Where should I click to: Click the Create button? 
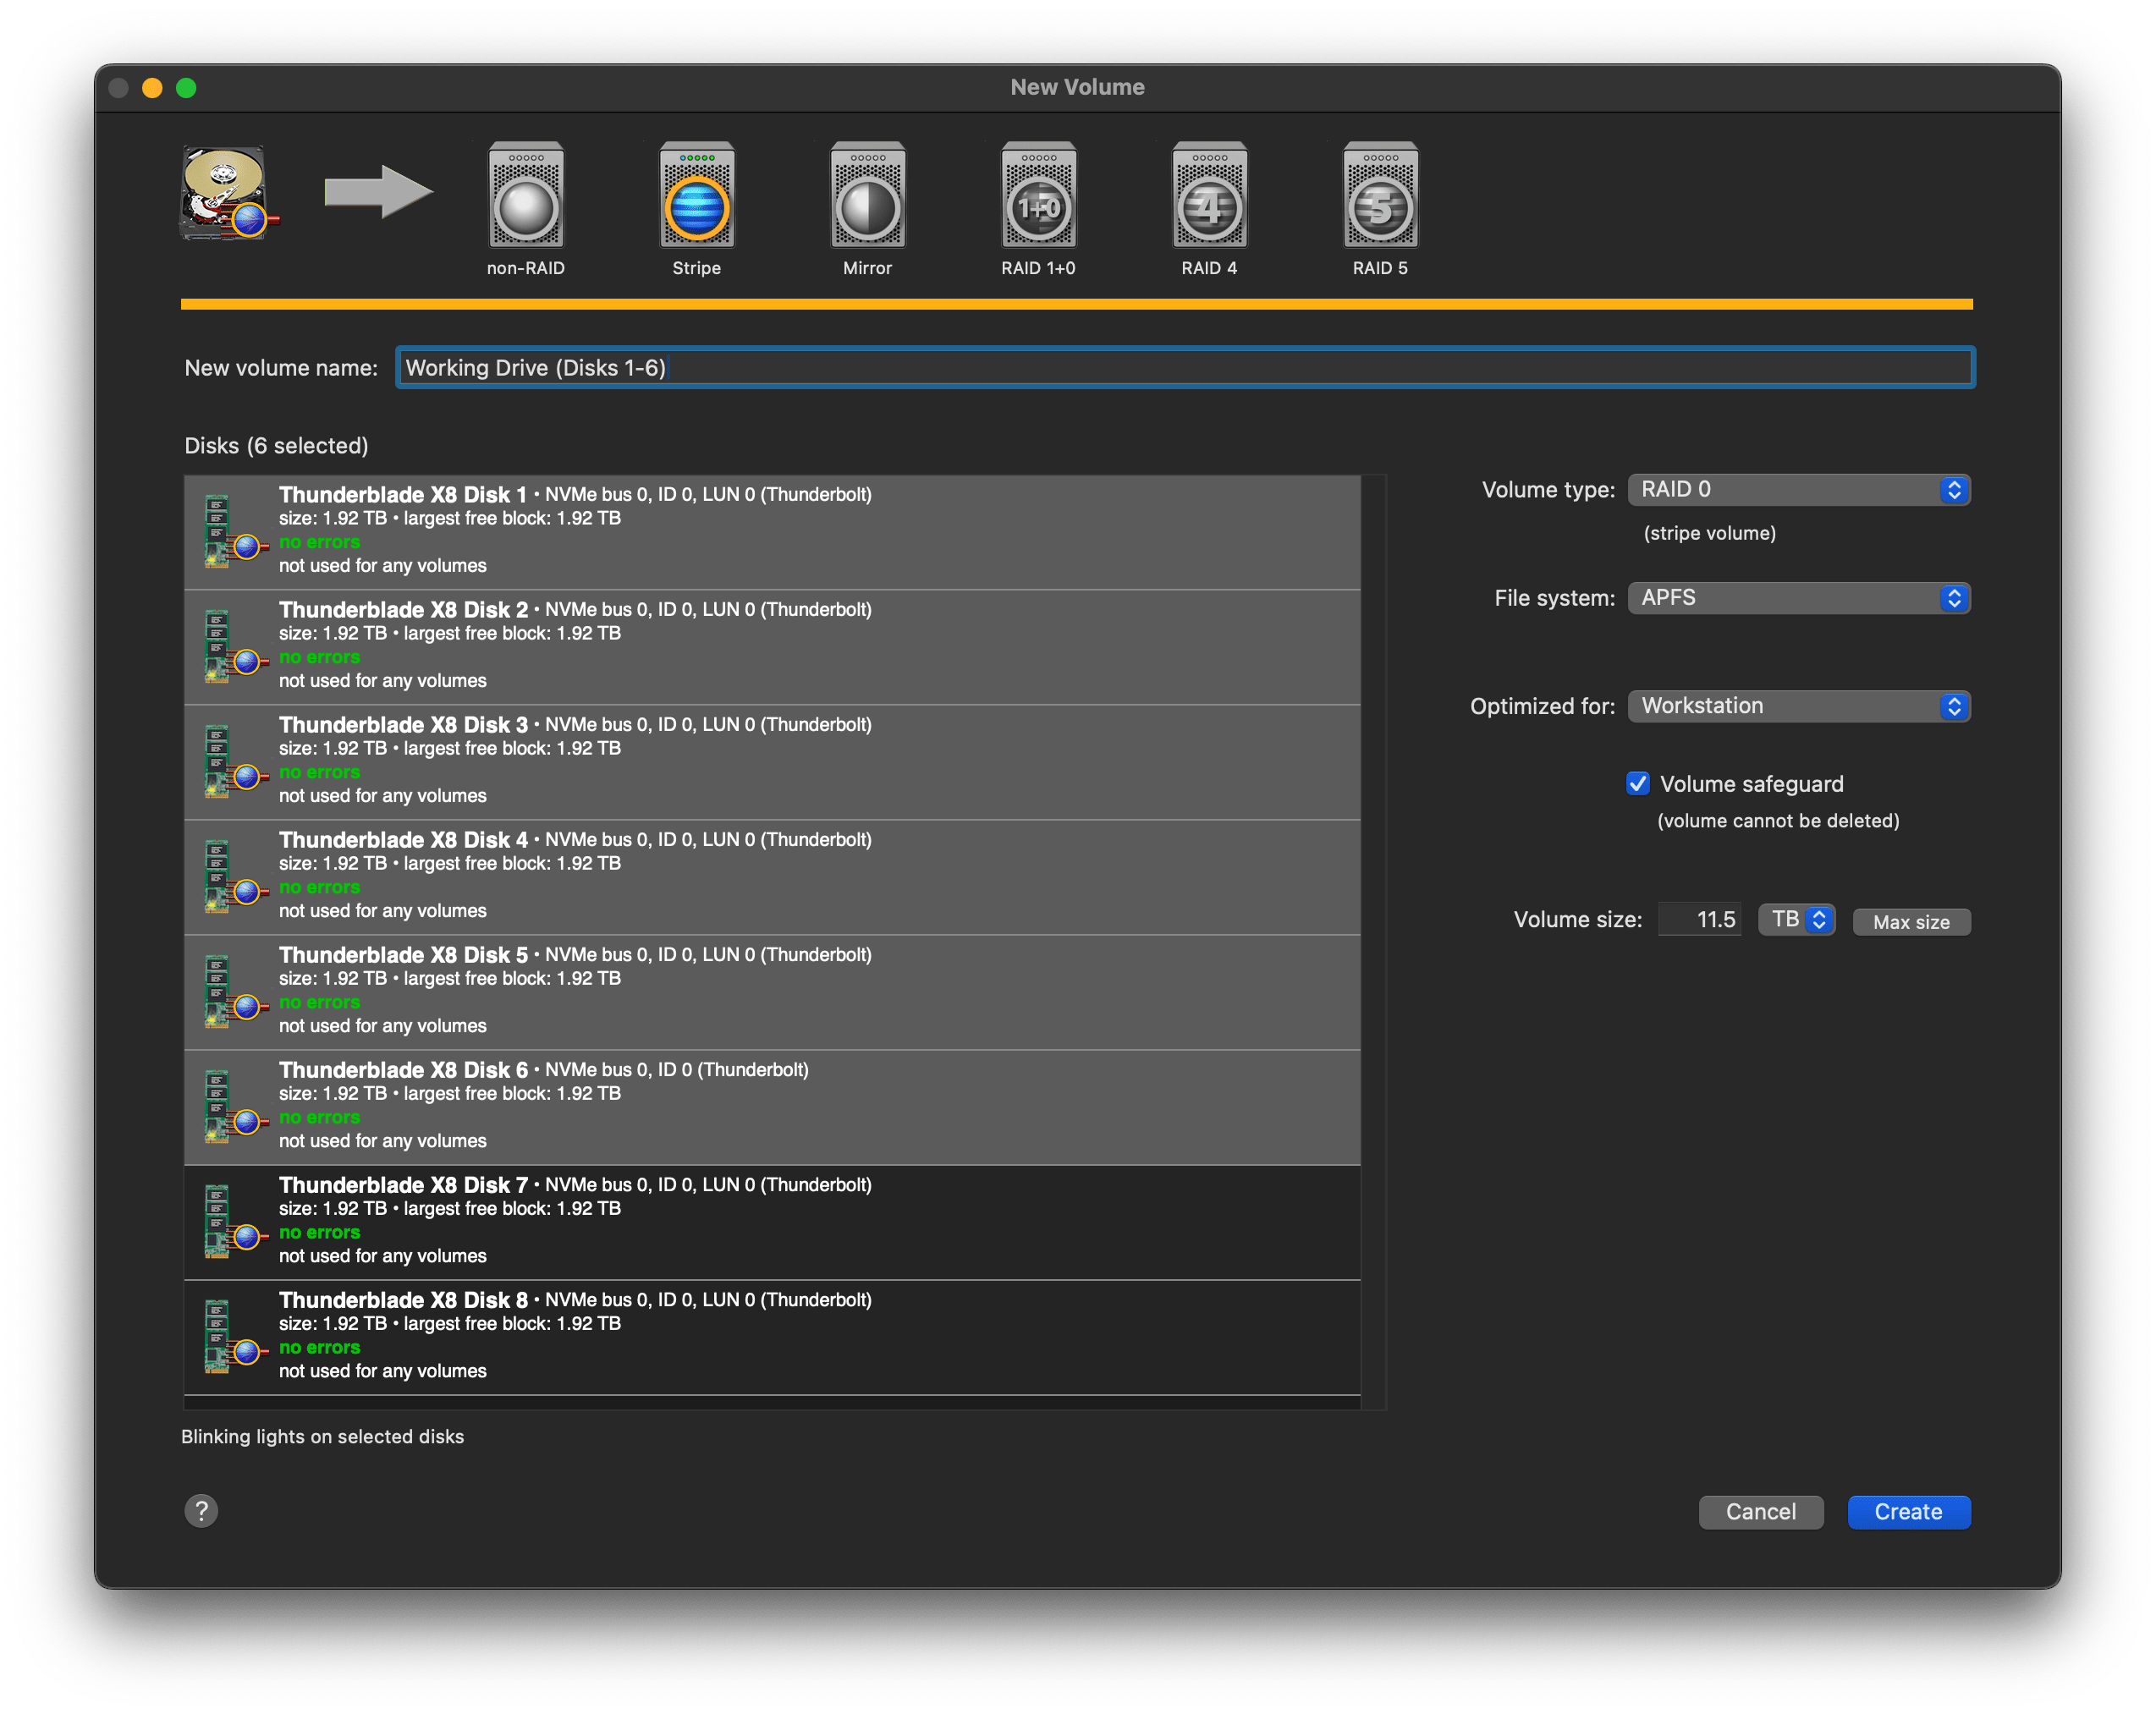click(1908, 1512)
